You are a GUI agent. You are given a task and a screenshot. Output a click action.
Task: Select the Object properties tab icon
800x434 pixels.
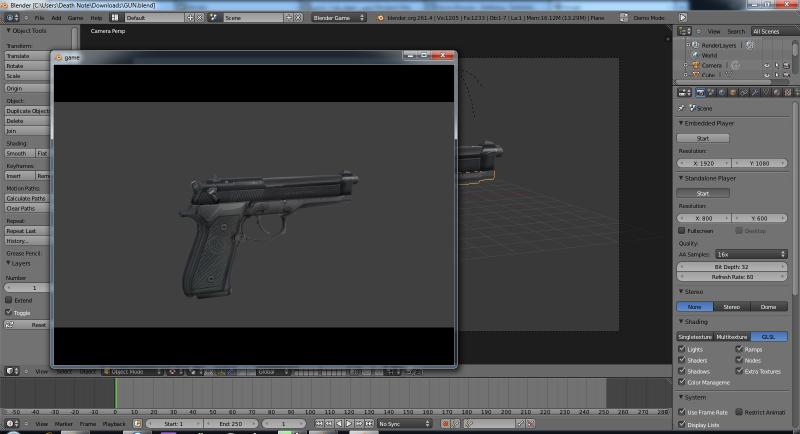[x=733, y=92]
